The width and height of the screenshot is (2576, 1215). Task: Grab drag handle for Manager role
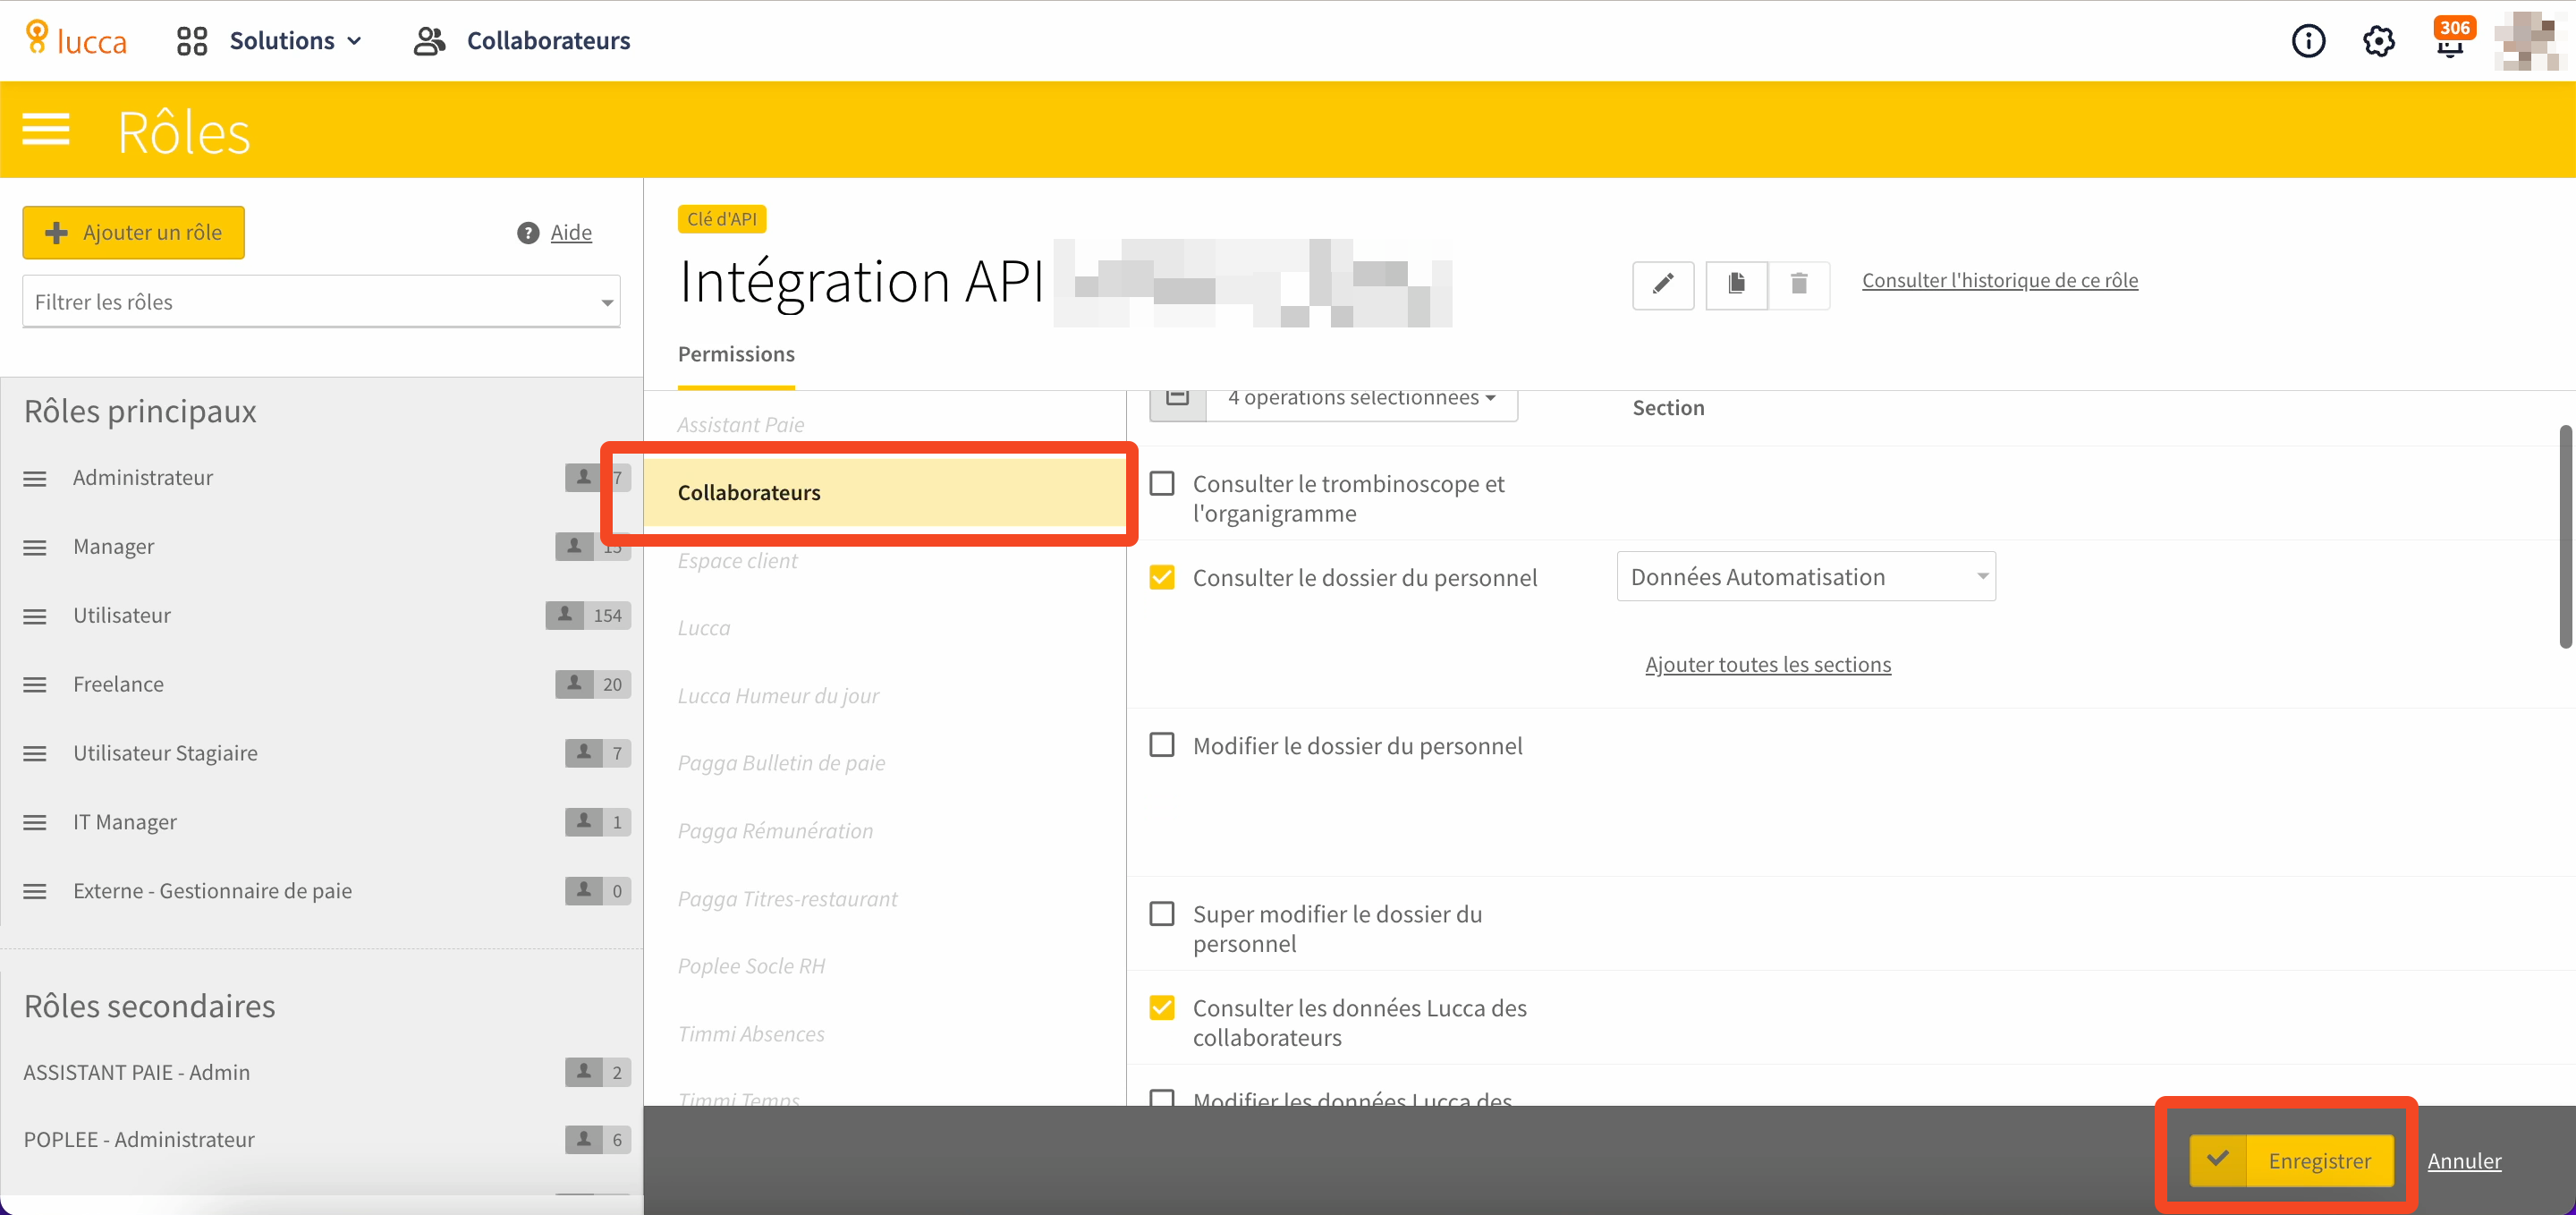[35, 548]
